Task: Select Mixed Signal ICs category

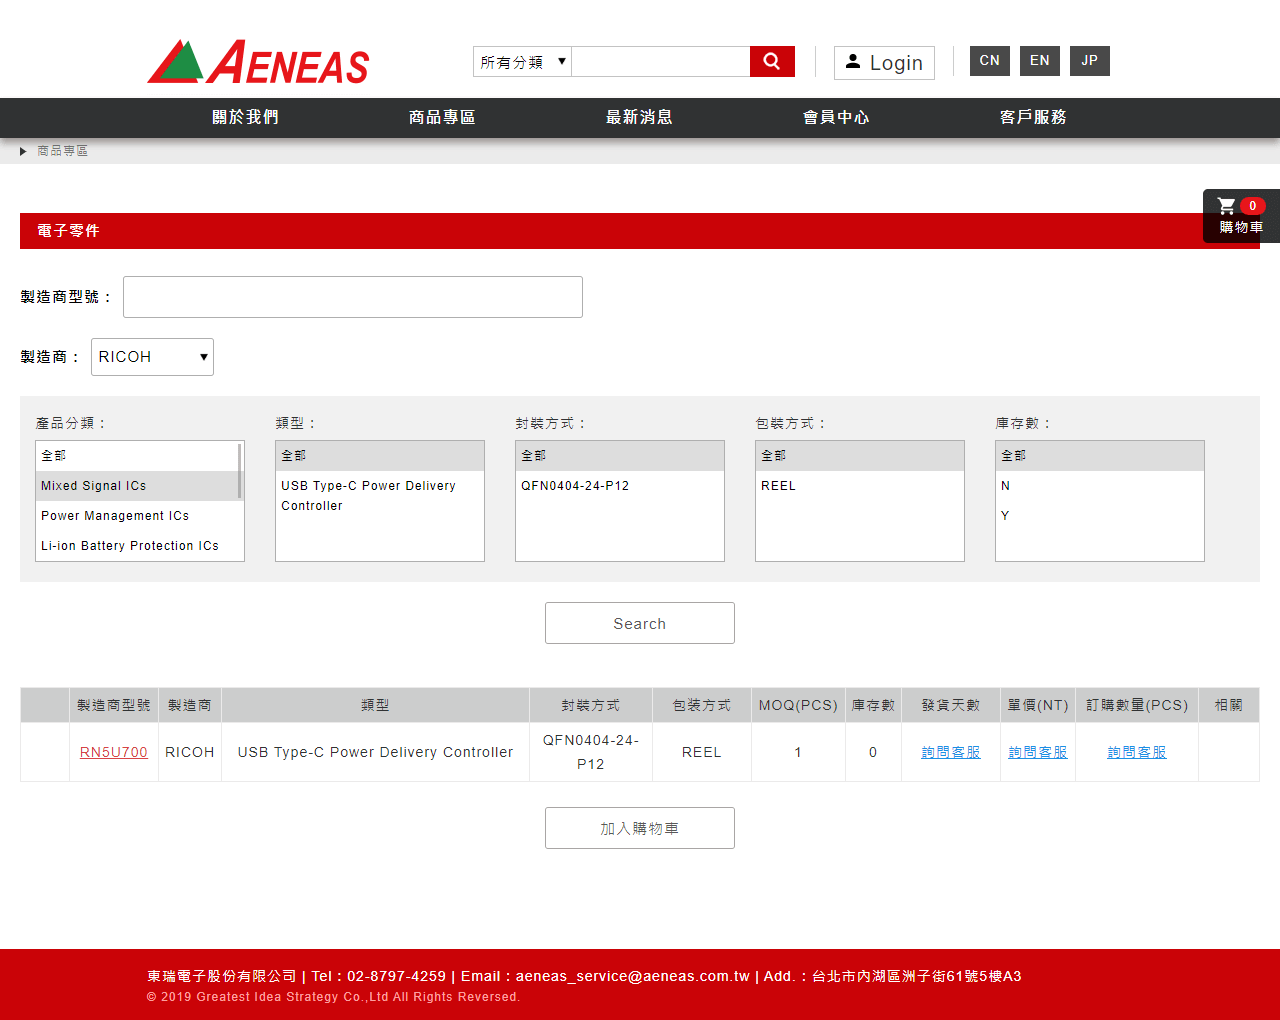Action: point(137,486)
